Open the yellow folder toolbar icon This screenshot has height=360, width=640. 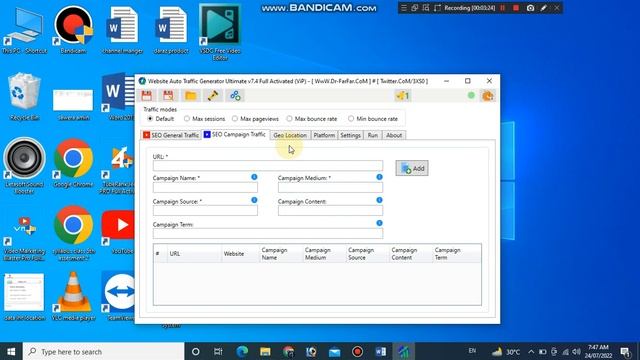(x=191, y=96)
